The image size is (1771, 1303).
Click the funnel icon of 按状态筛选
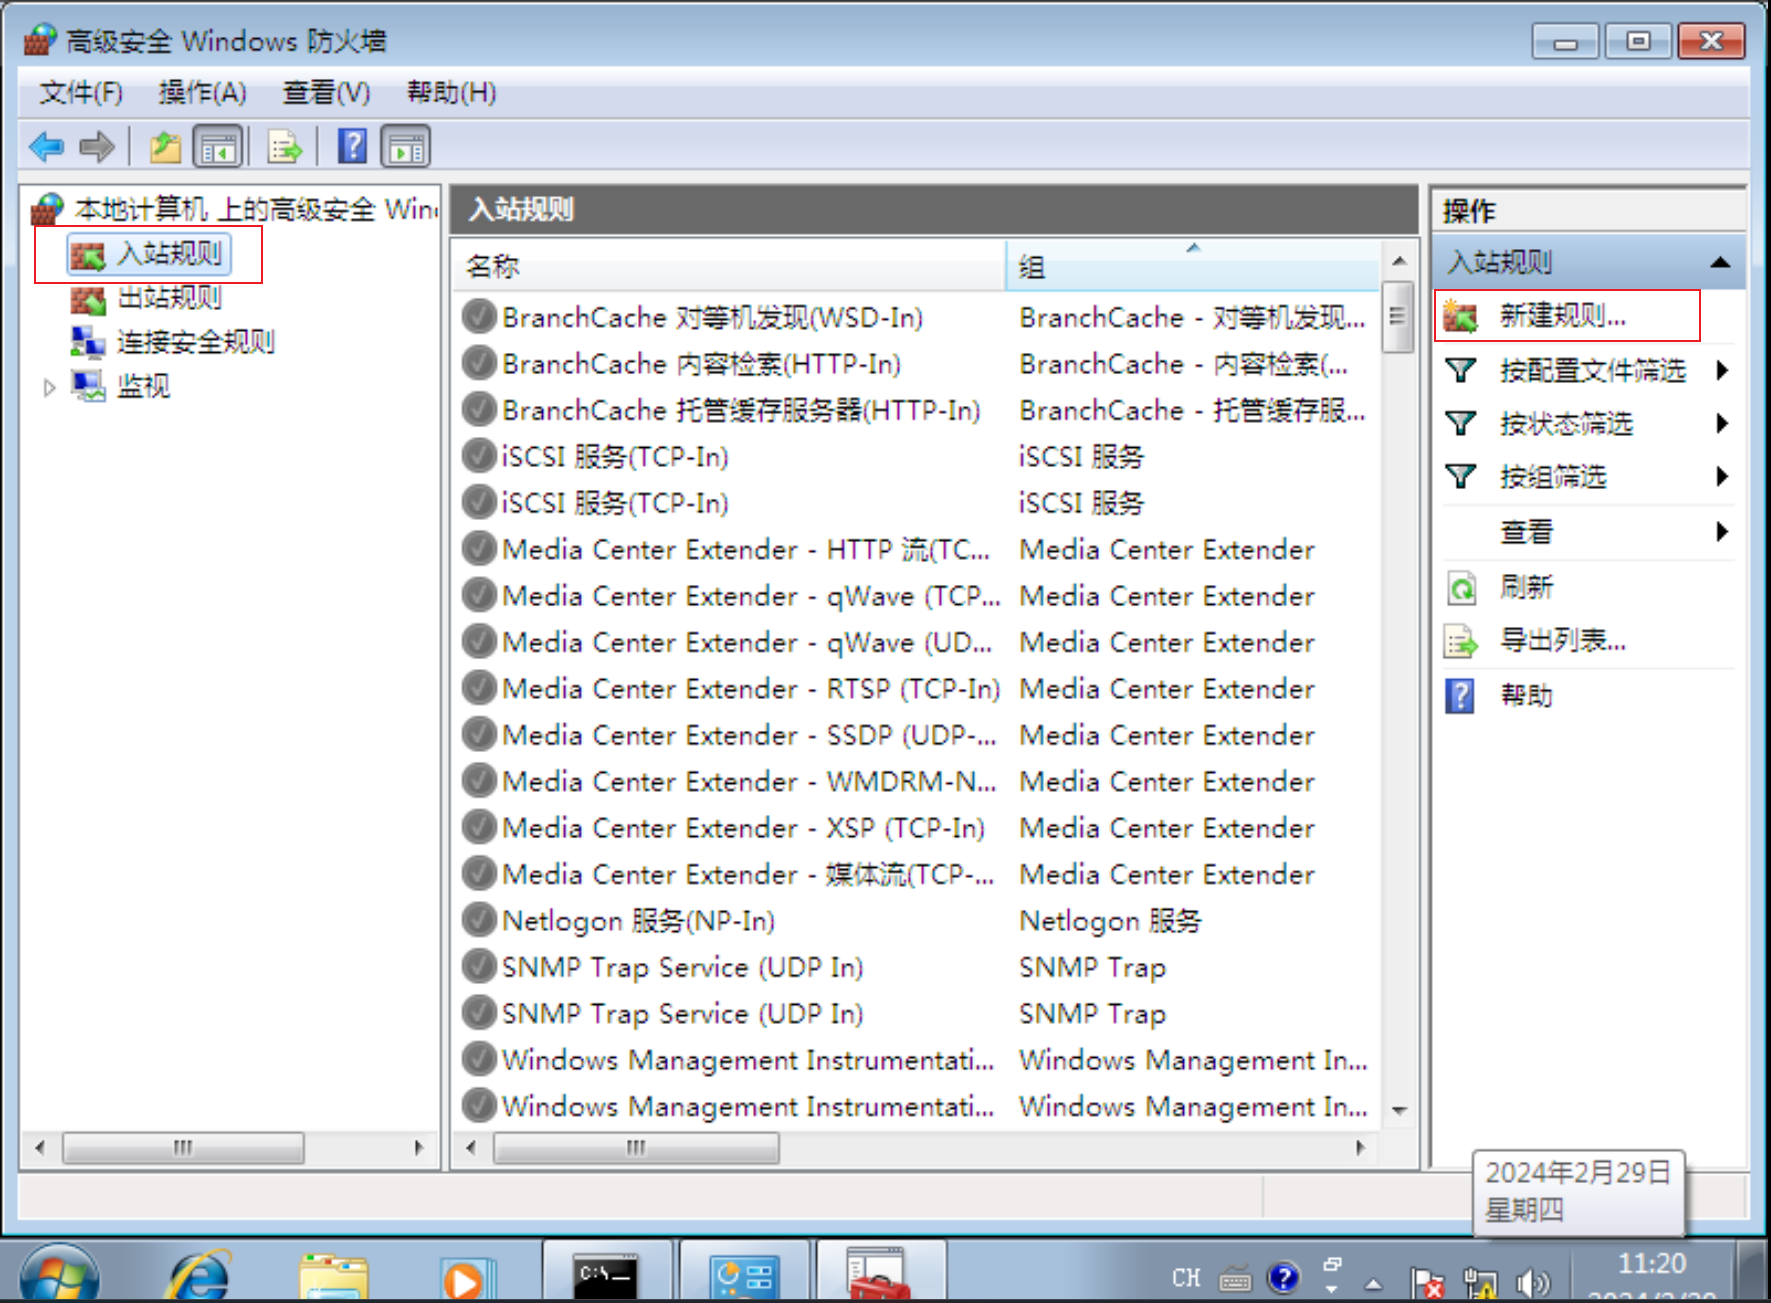pyautogui.click(x=1461, y=424)
